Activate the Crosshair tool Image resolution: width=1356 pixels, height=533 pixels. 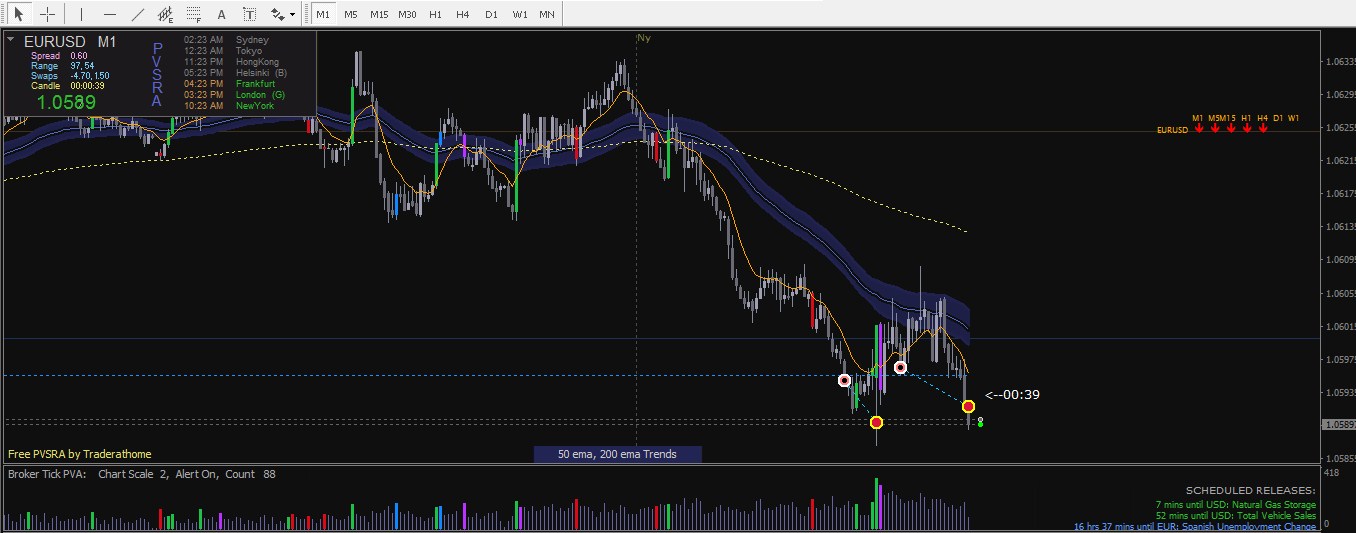point(46,14)
